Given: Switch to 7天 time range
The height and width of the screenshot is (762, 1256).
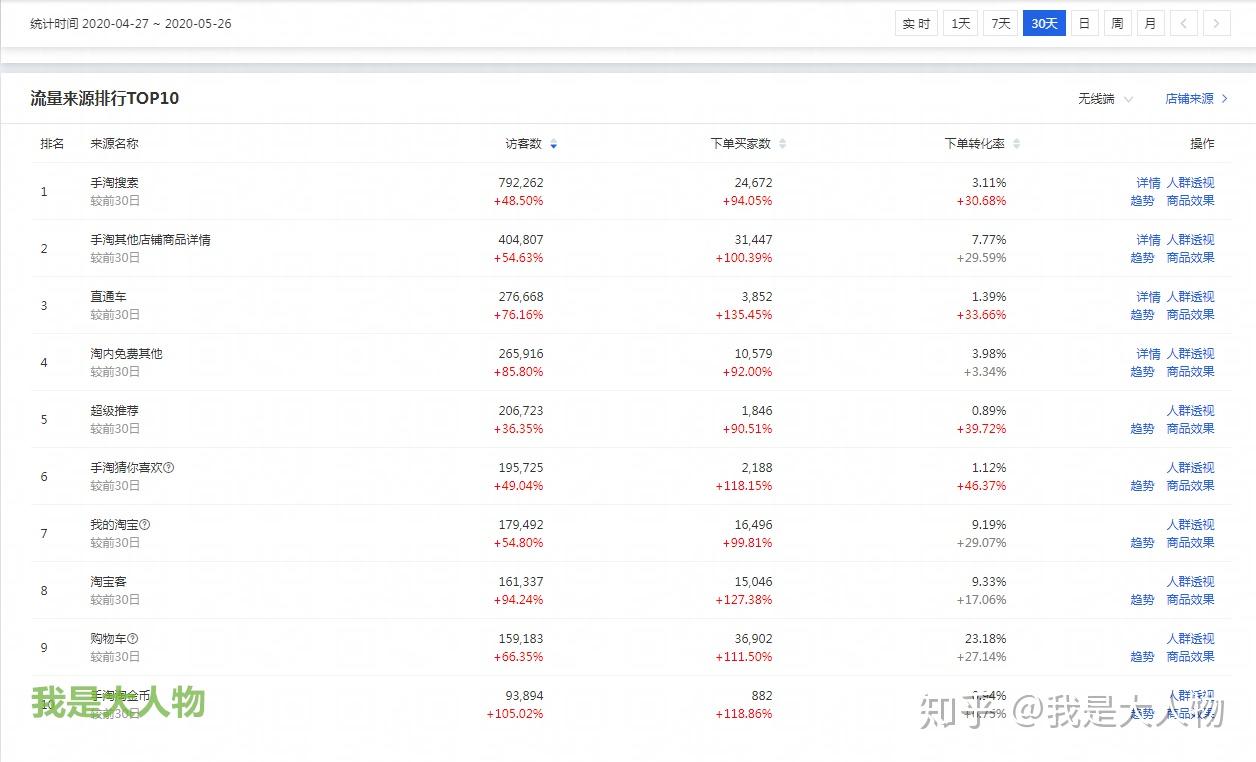Looking at the screenshot, I should [x=1000, y=23].
